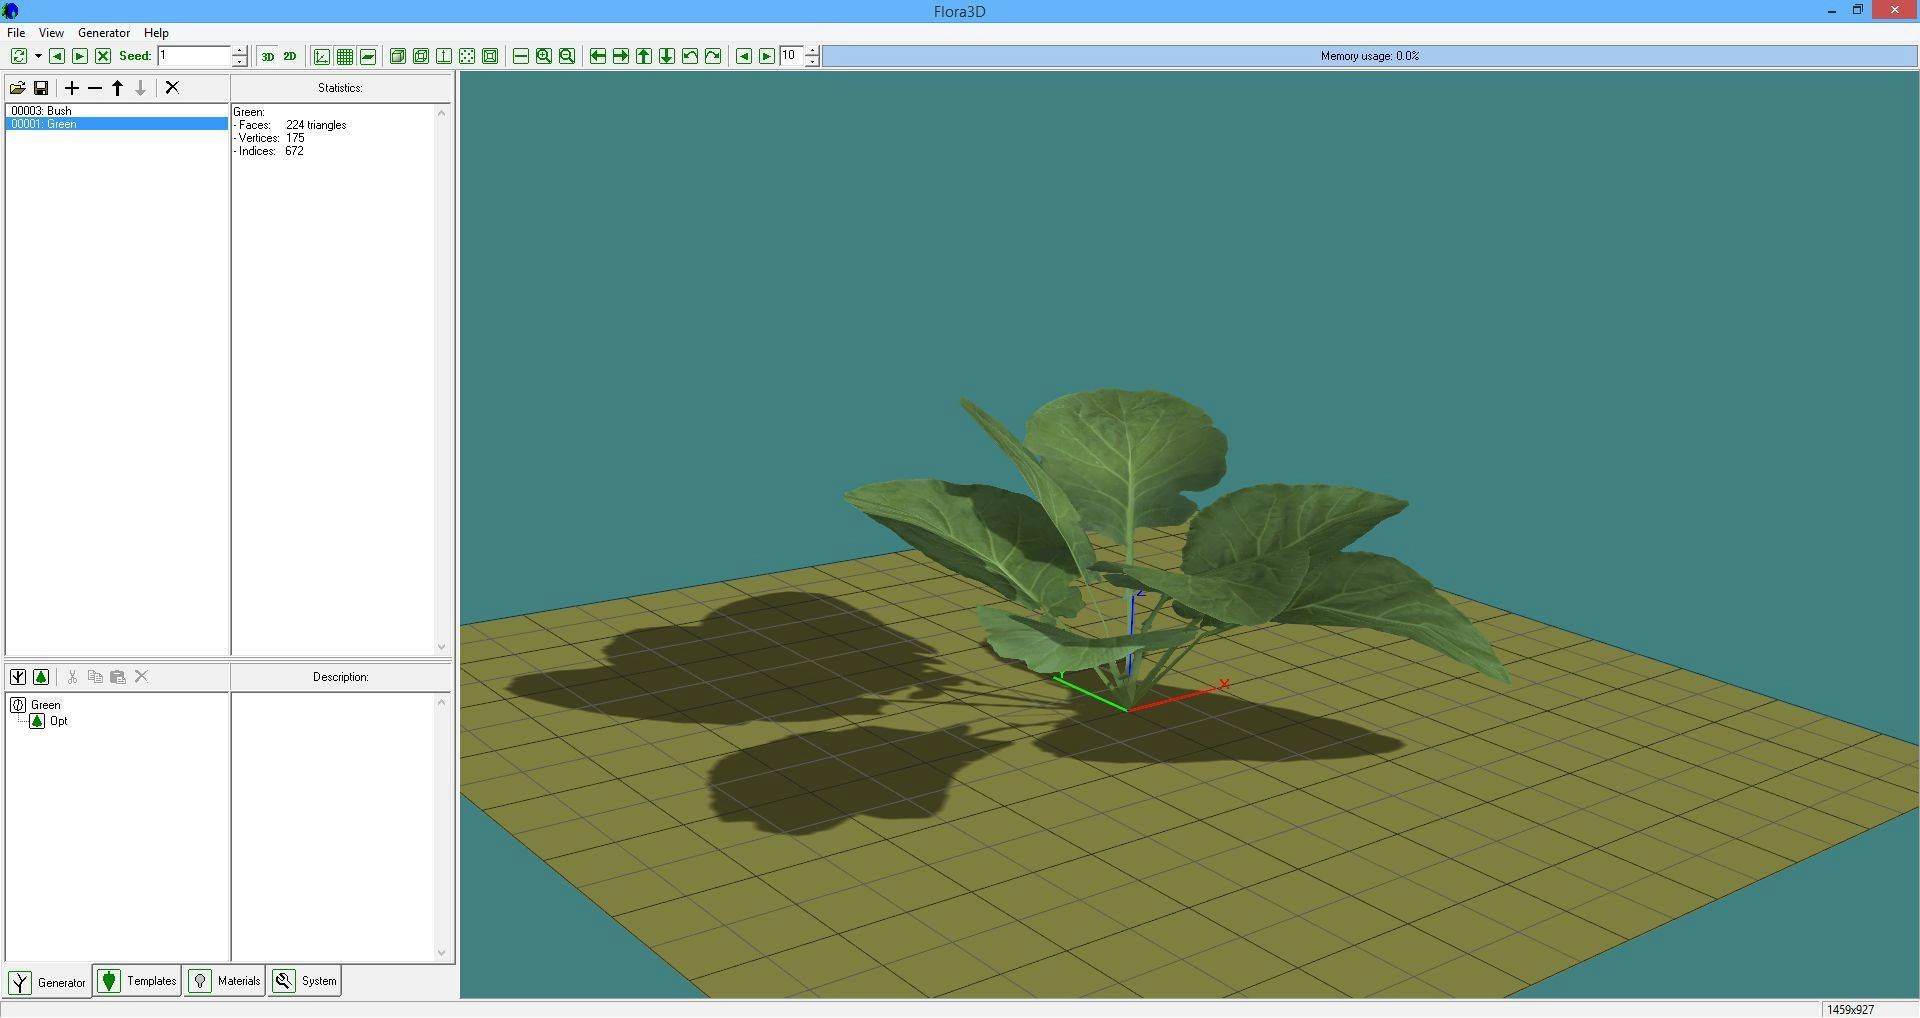Click Statistics panel scroll down arrow
Image resolution: width=1920 pixels, height=1018 pixels.
click(442, 647)
